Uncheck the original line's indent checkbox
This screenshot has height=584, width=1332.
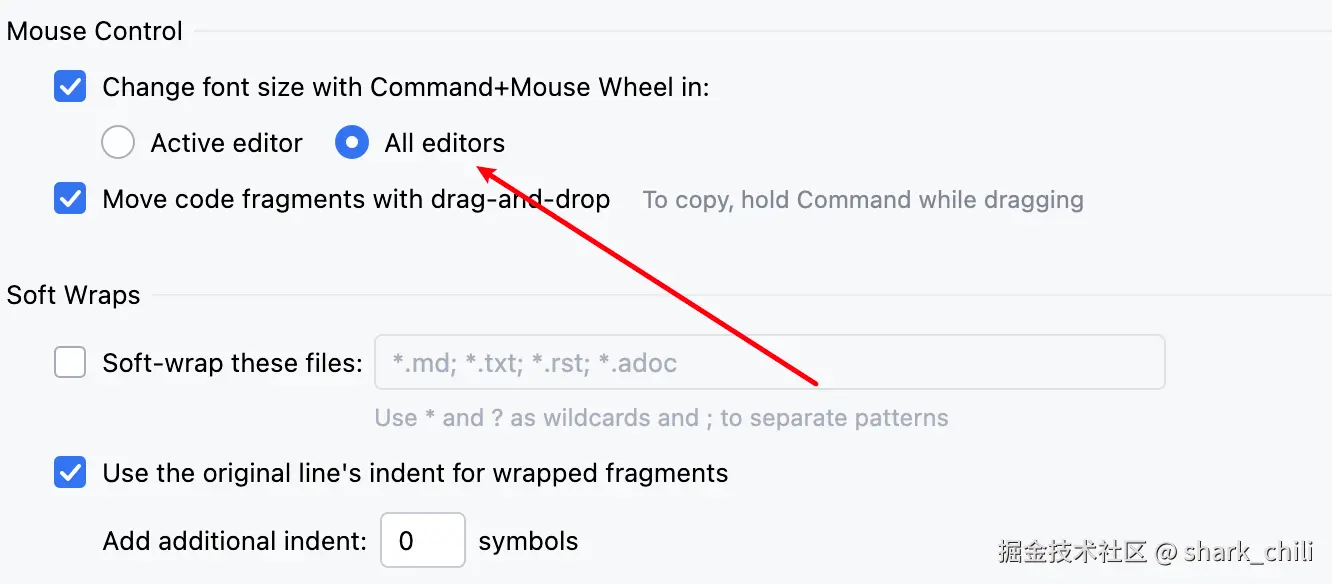click(x=70, y=472)
